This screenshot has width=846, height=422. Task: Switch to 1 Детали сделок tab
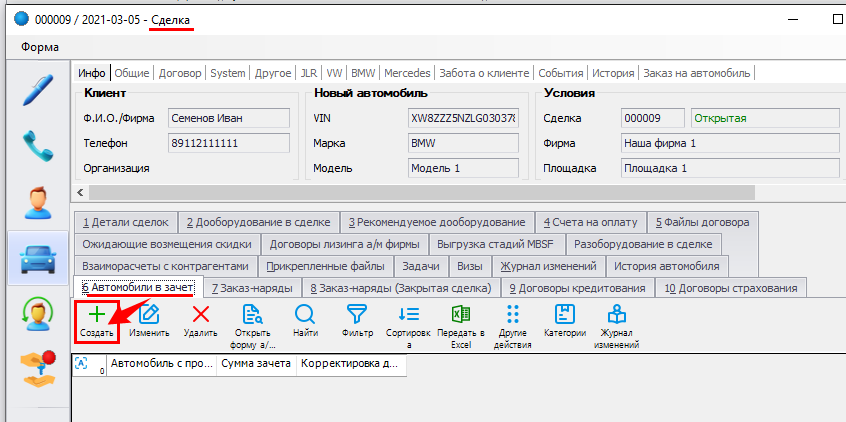pos(127,221)
